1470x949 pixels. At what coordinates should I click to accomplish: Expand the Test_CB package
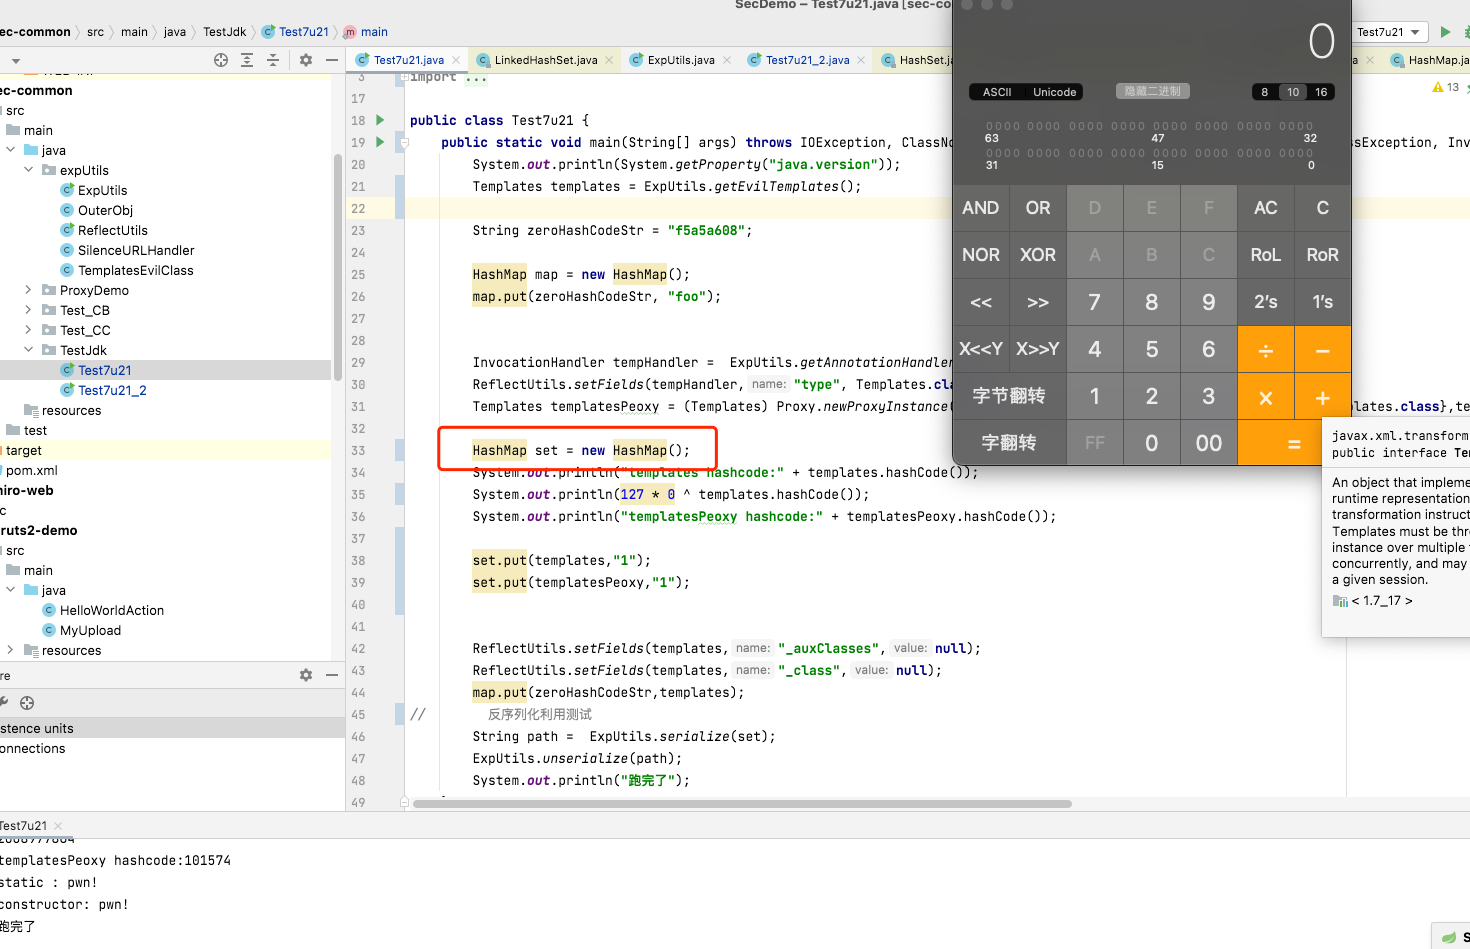pyautogui.click(x=29, y=310)
